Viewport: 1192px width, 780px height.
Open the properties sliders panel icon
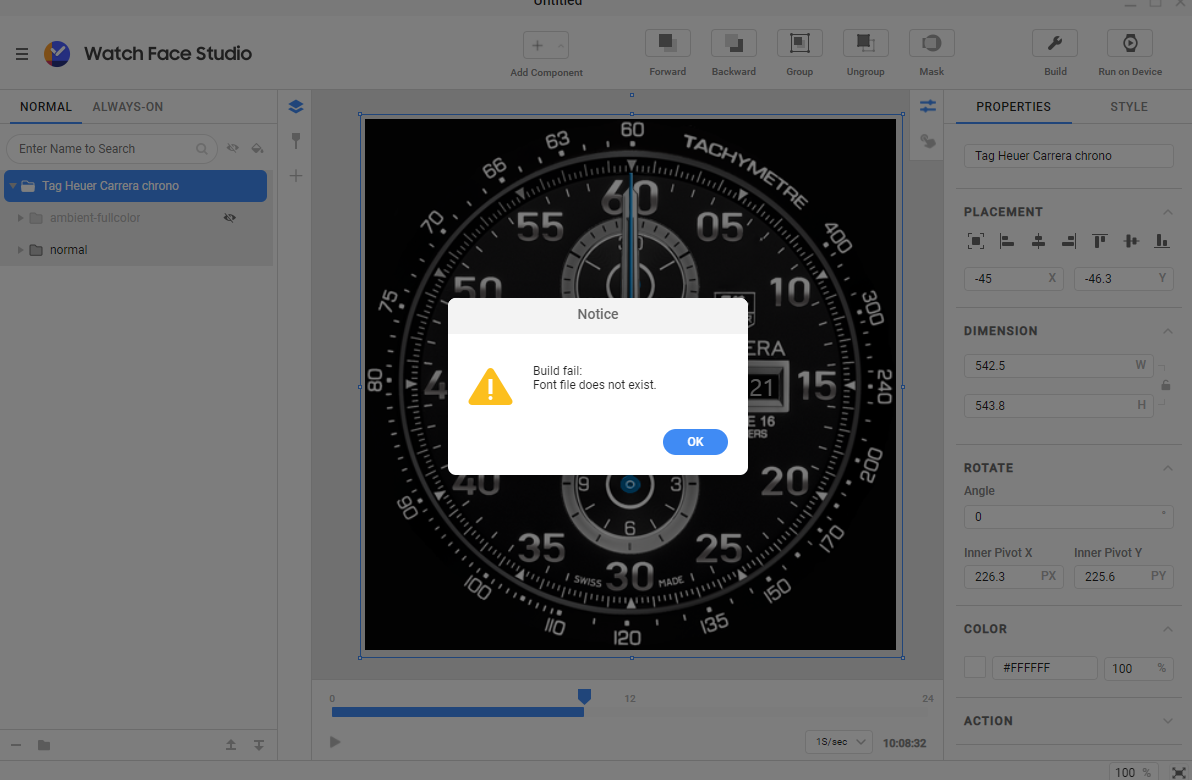pos(927,106)
